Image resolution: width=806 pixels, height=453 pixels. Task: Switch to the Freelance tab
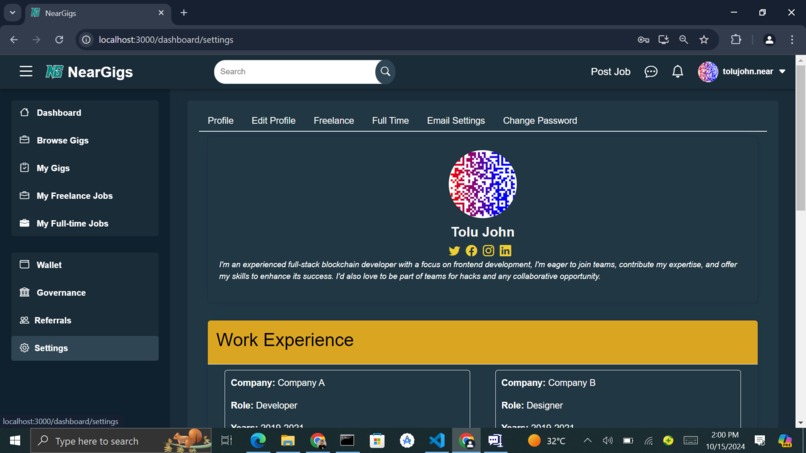[334, 120]
